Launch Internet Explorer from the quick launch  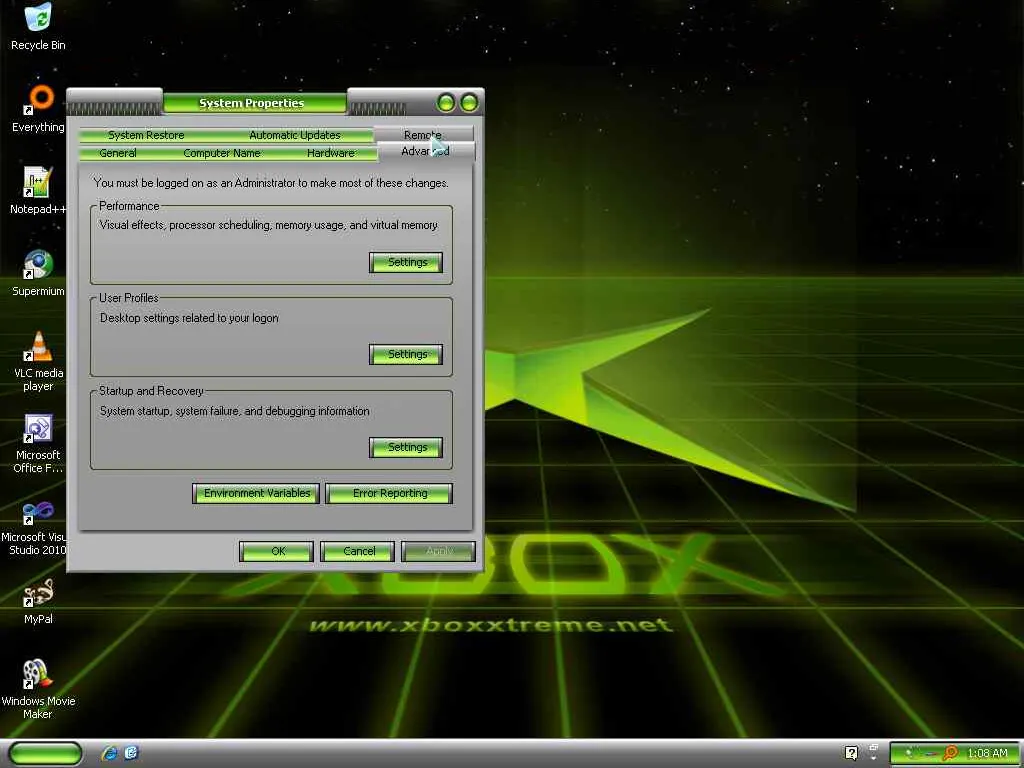(110, 753)
